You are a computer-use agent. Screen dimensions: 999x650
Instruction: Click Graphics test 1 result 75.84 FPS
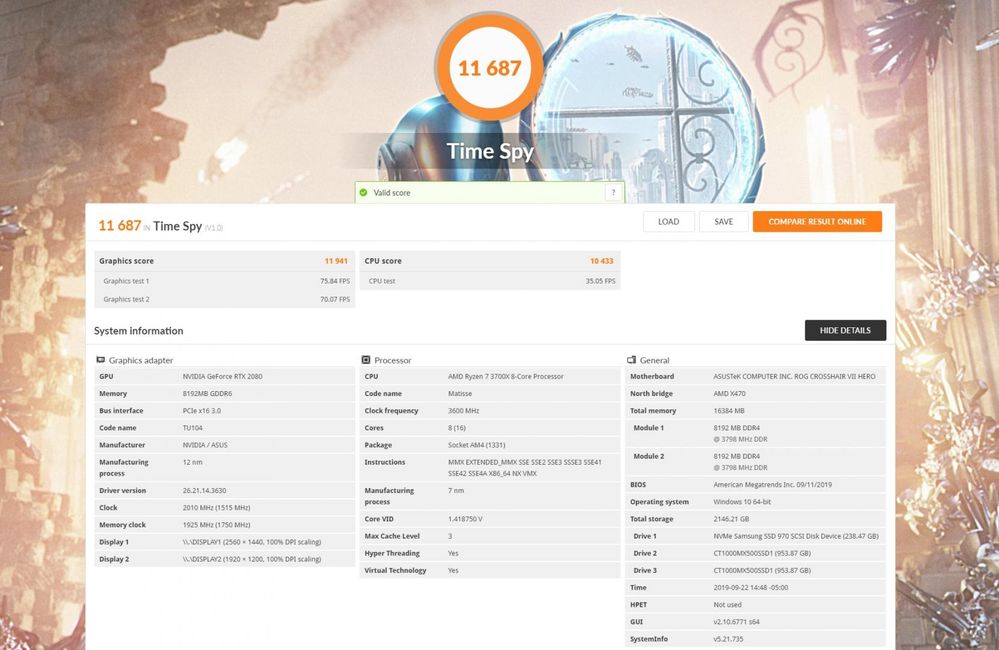pos(335,281)
